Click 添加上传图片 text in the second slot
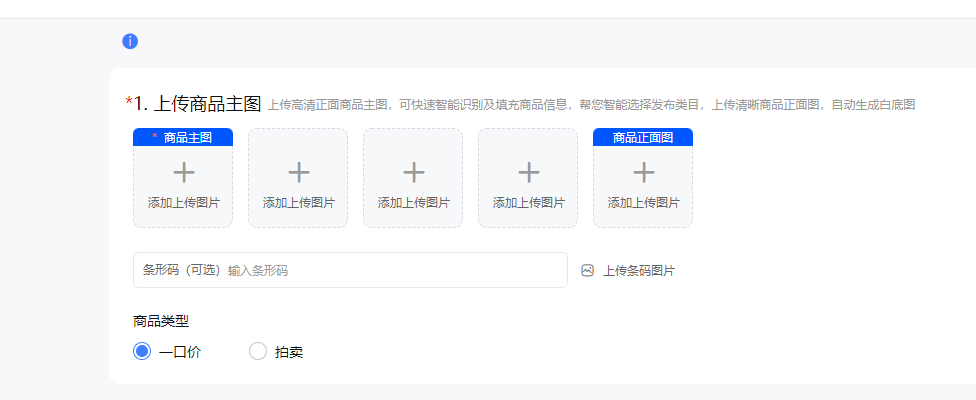976x400 pixels. (298, 203)
